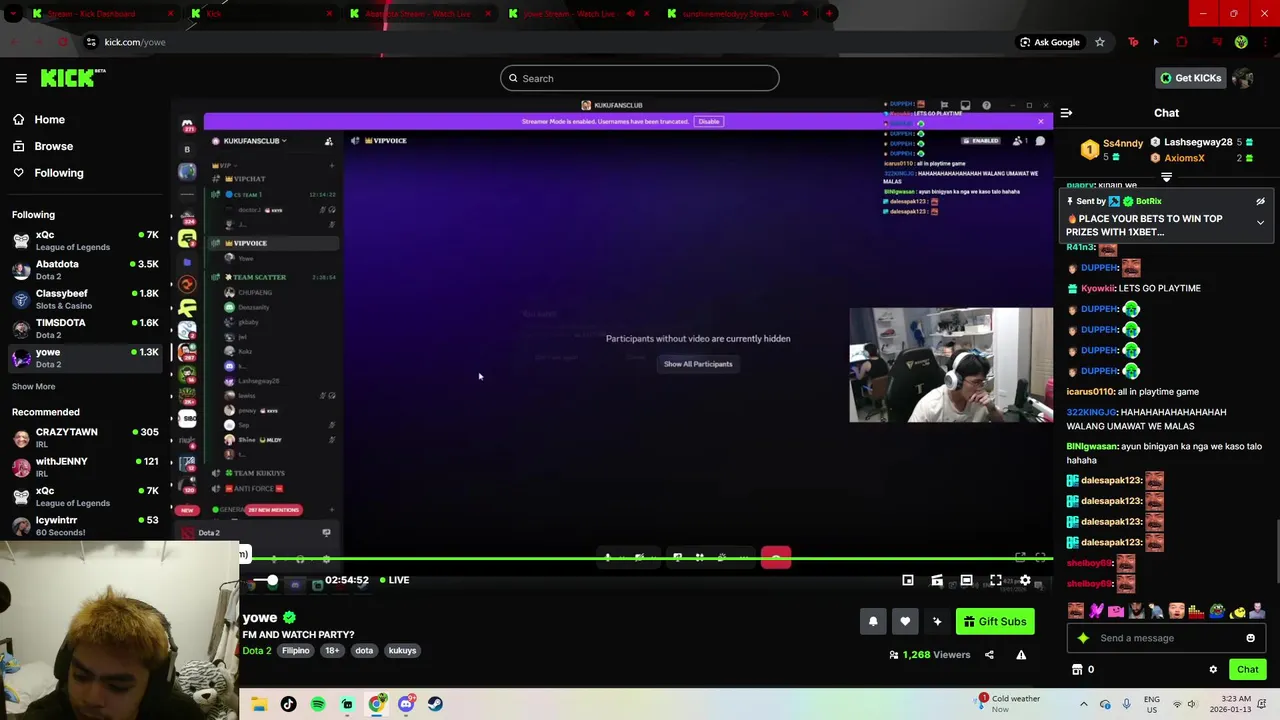Expand the pinned 1XBET message chevron

pos(1260,223)
